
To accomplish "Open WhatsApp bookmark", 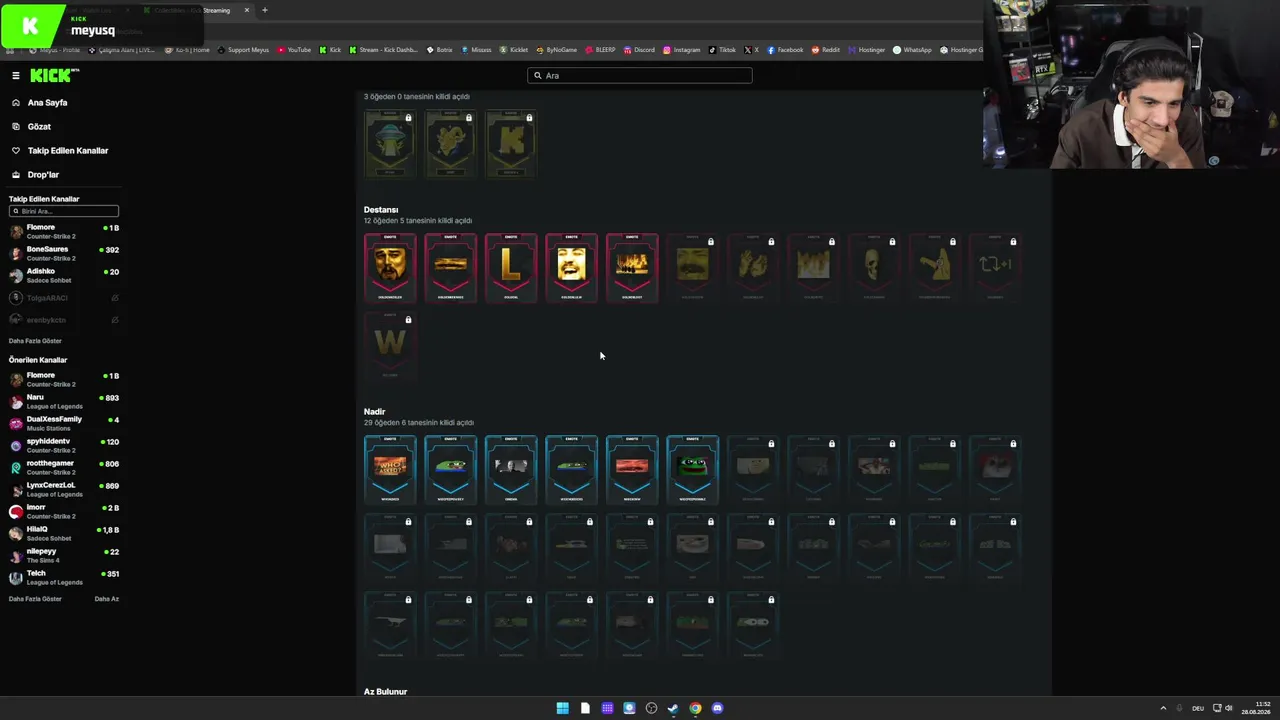I will tap(912, 50).
